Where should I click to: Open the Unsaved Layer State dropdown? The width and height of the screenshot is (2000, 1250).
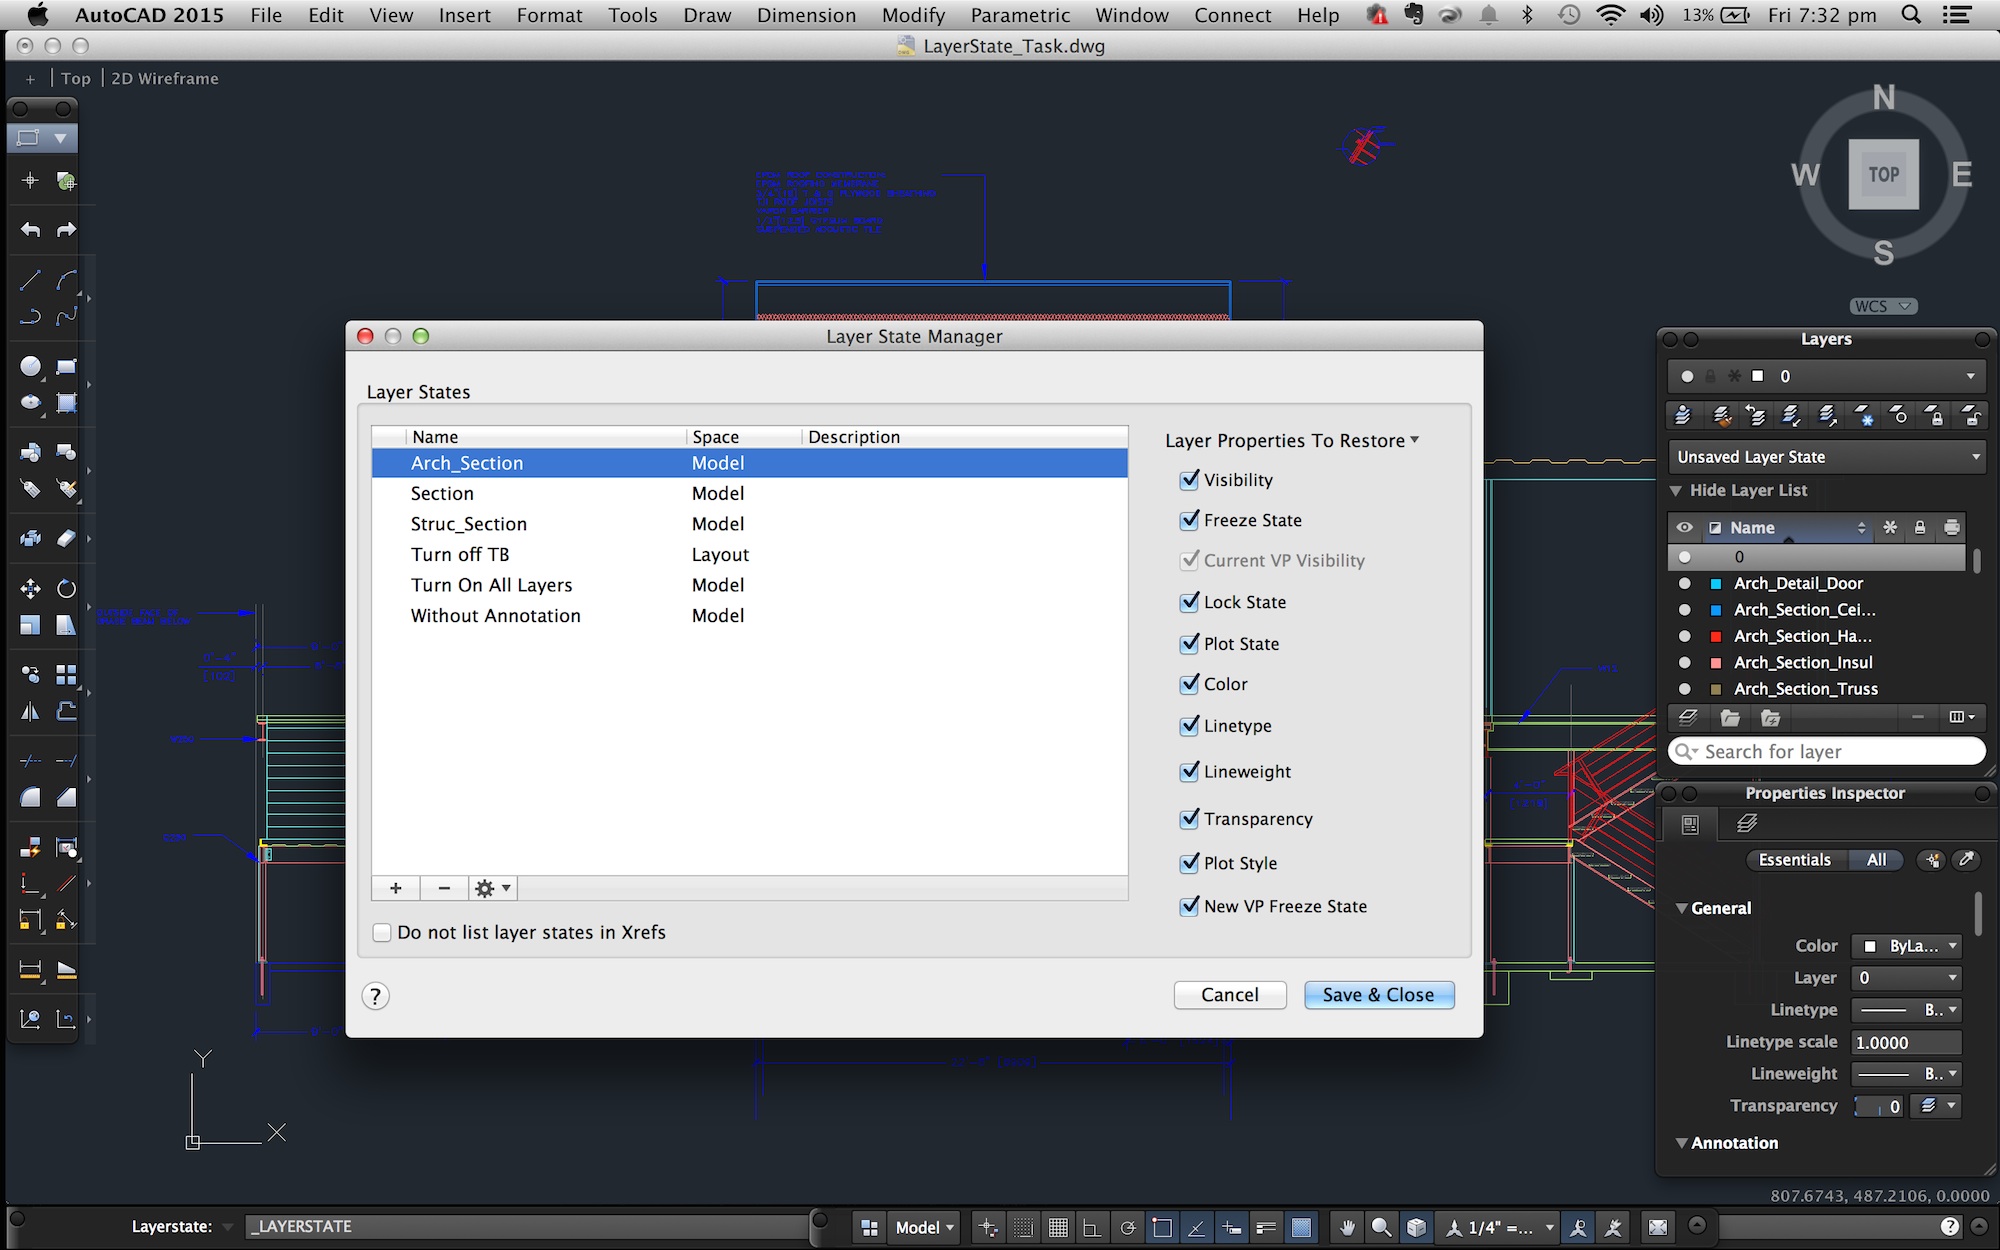[1826, 457]
